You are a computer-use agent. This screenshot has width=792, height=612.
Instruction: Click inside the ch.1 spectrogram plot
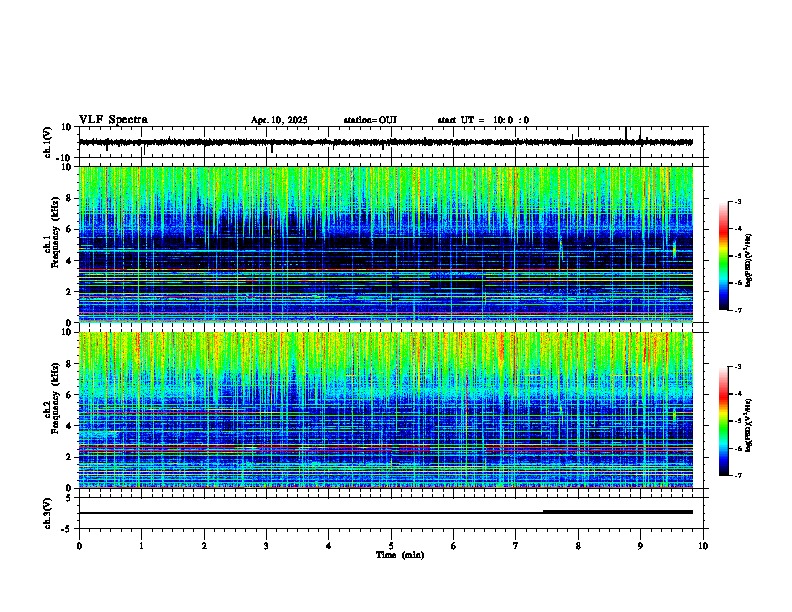386,244
